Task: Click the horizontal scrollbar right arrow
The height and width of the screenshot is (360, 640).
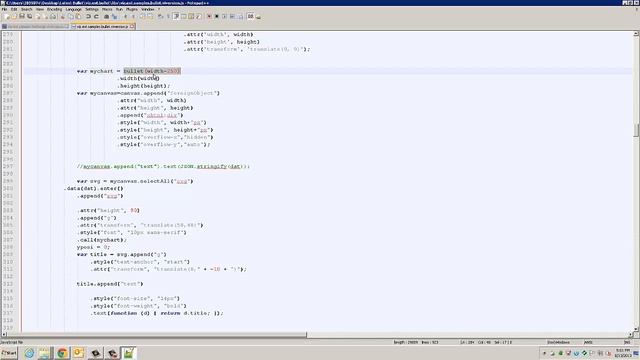Action: [631, 335]
